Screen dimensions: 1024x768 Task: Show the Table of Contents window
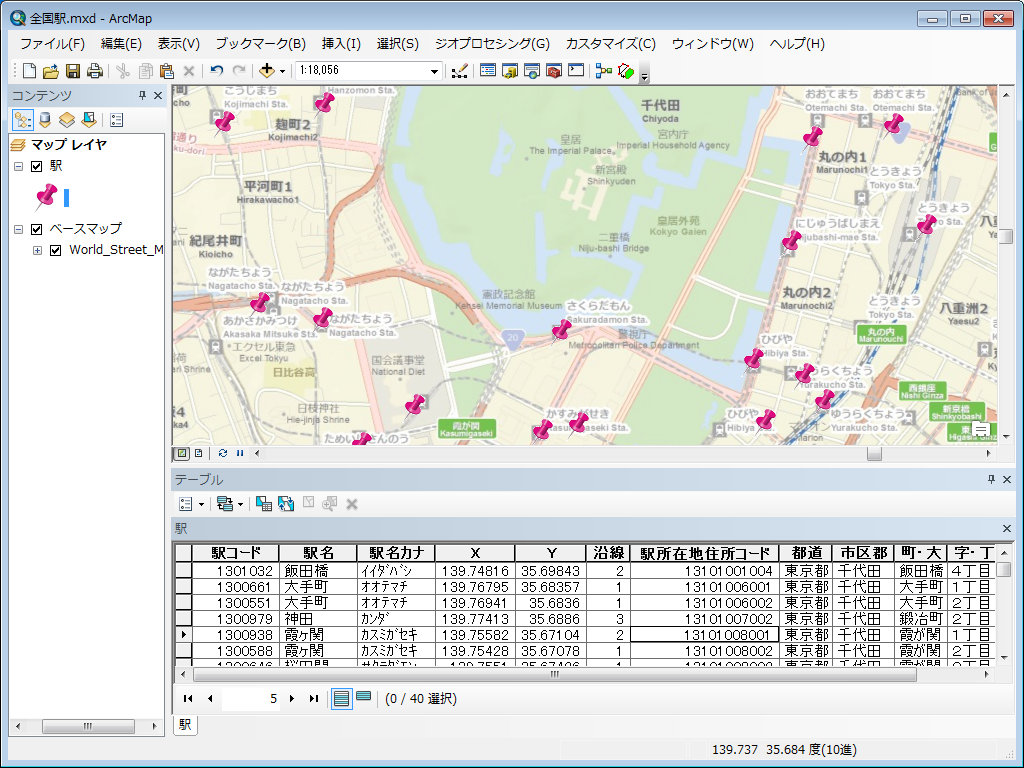[x=488, y=71]
